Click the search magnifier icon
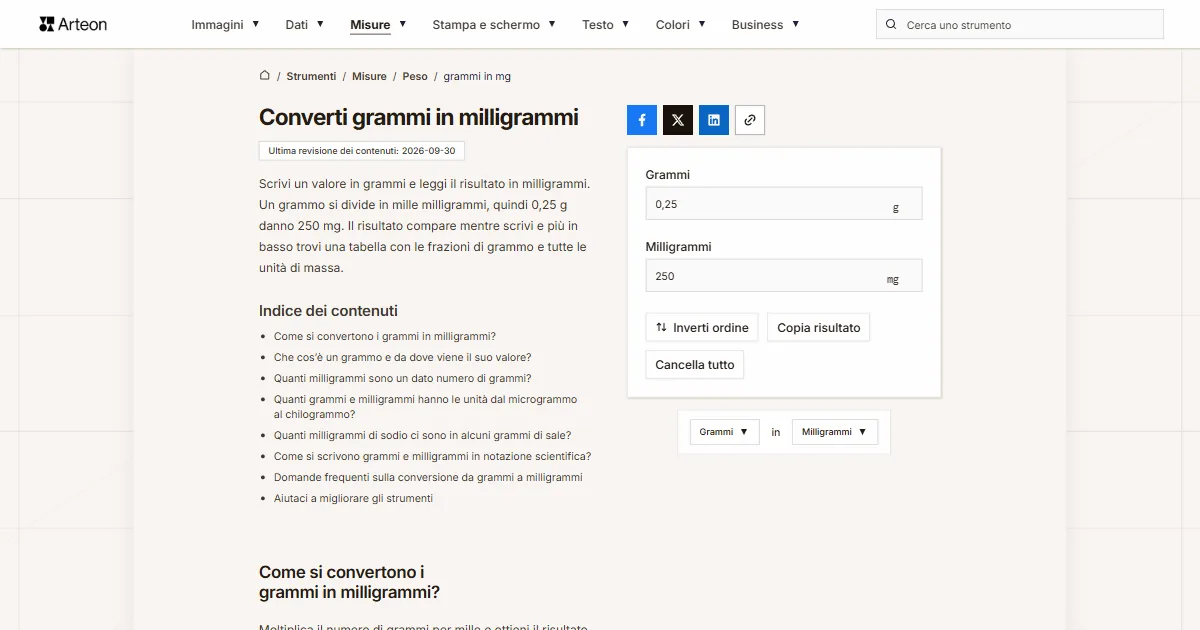The image size is (1200, 630). pyautogui.click(x=891, y=25)
